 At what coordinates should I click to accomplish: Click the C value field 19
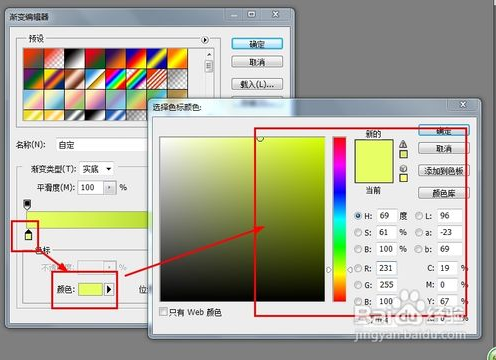pyautogui.click(x=448, y=268)
